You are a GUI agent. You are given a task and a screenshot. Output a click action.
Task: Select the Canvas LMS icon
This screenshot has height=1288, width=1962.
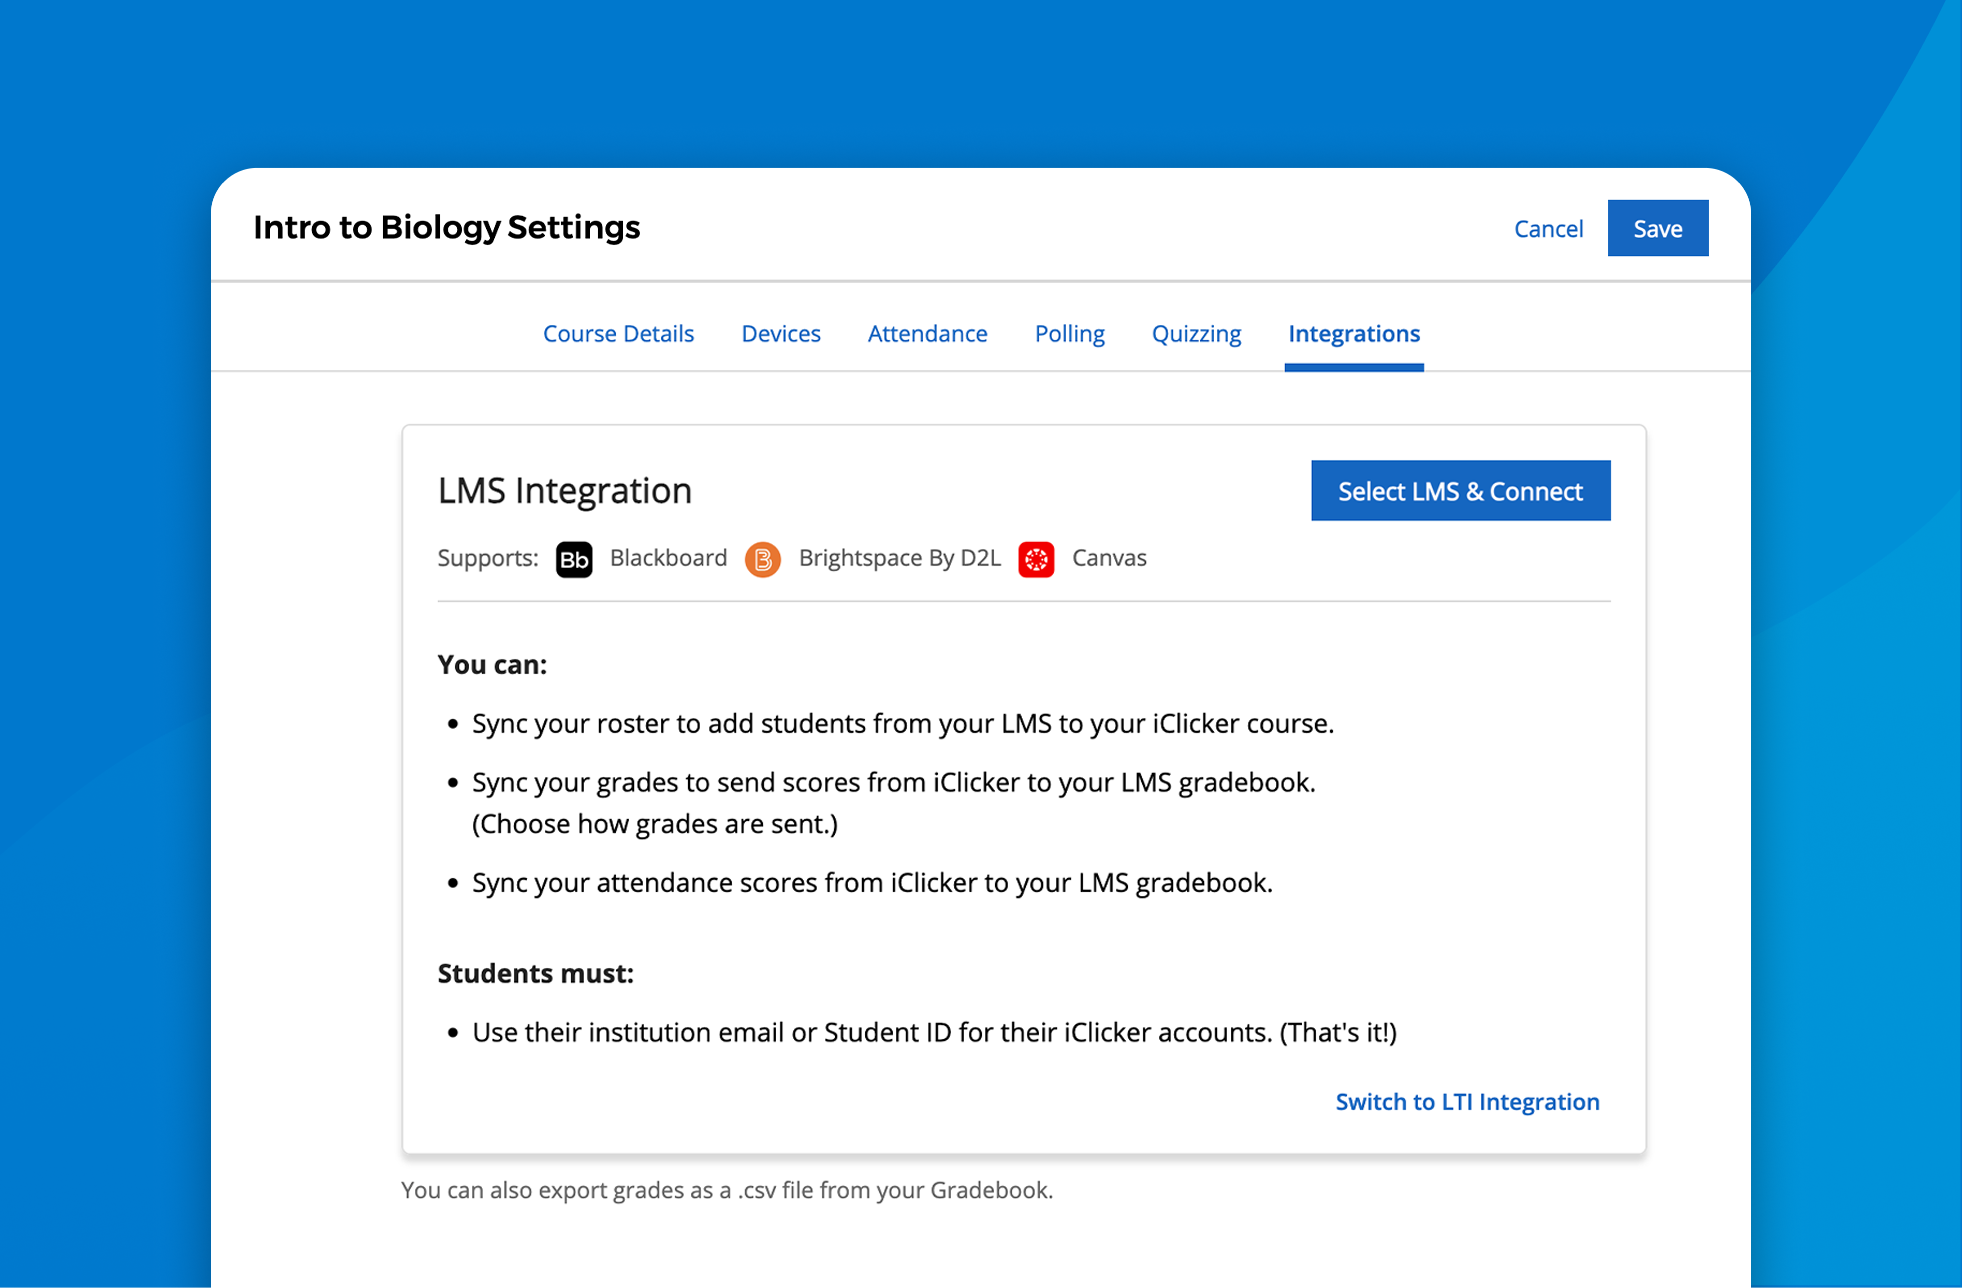[1037, 559]
